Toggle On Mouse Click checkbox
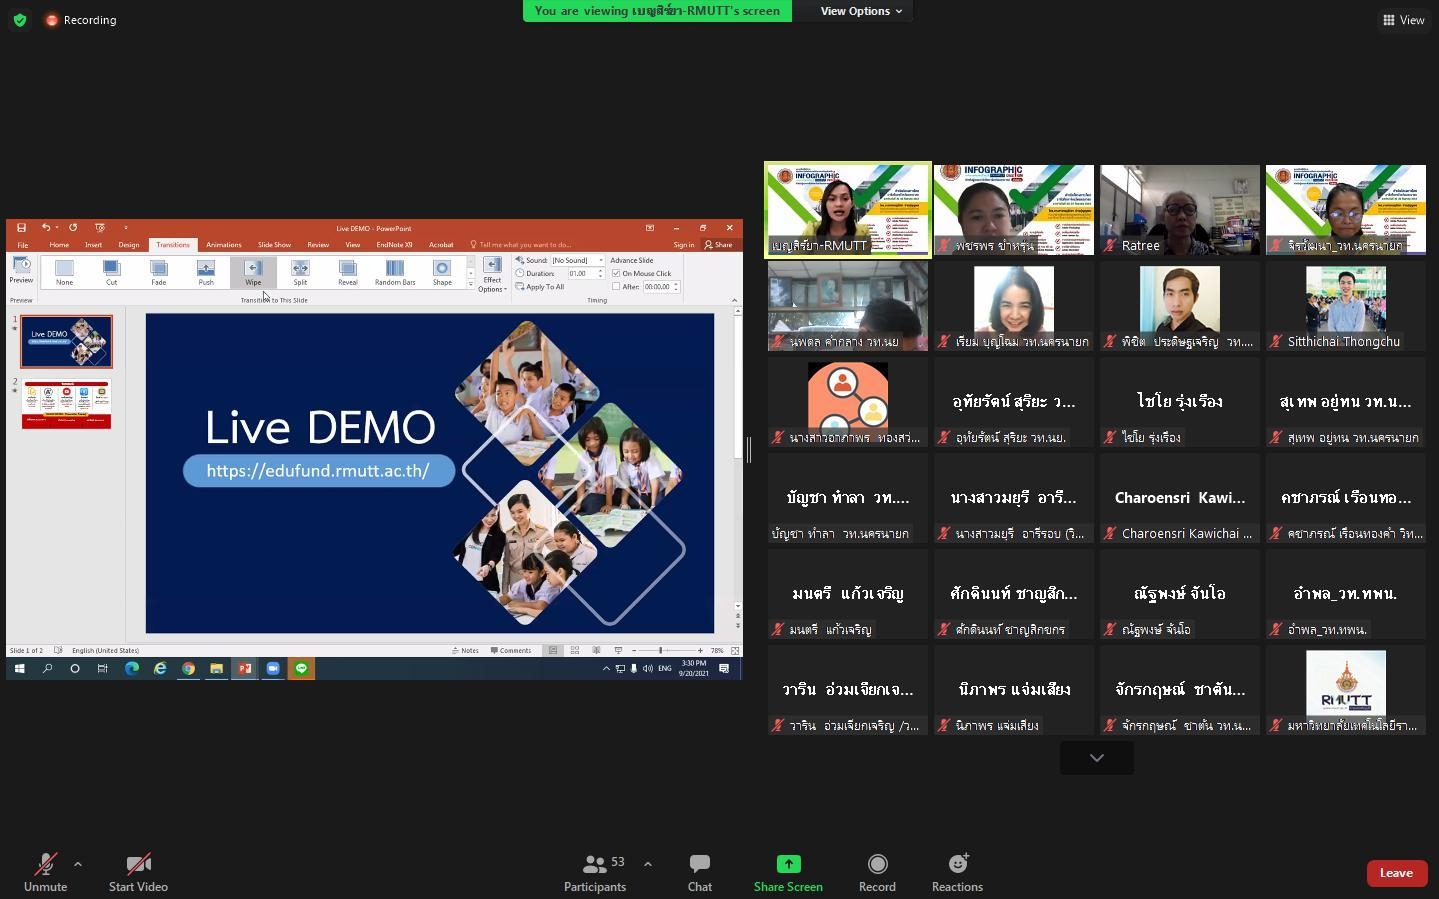Image resolution: width=1439 pixels, height=899 pixels. pos(616,273)
